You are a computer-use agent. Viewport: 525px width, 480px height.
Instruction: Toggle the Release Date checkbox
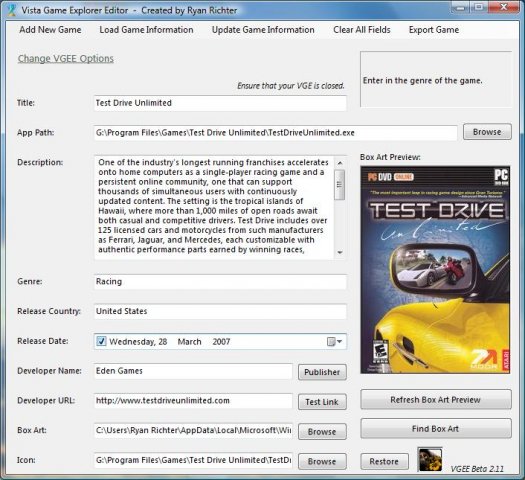point(101,341)
